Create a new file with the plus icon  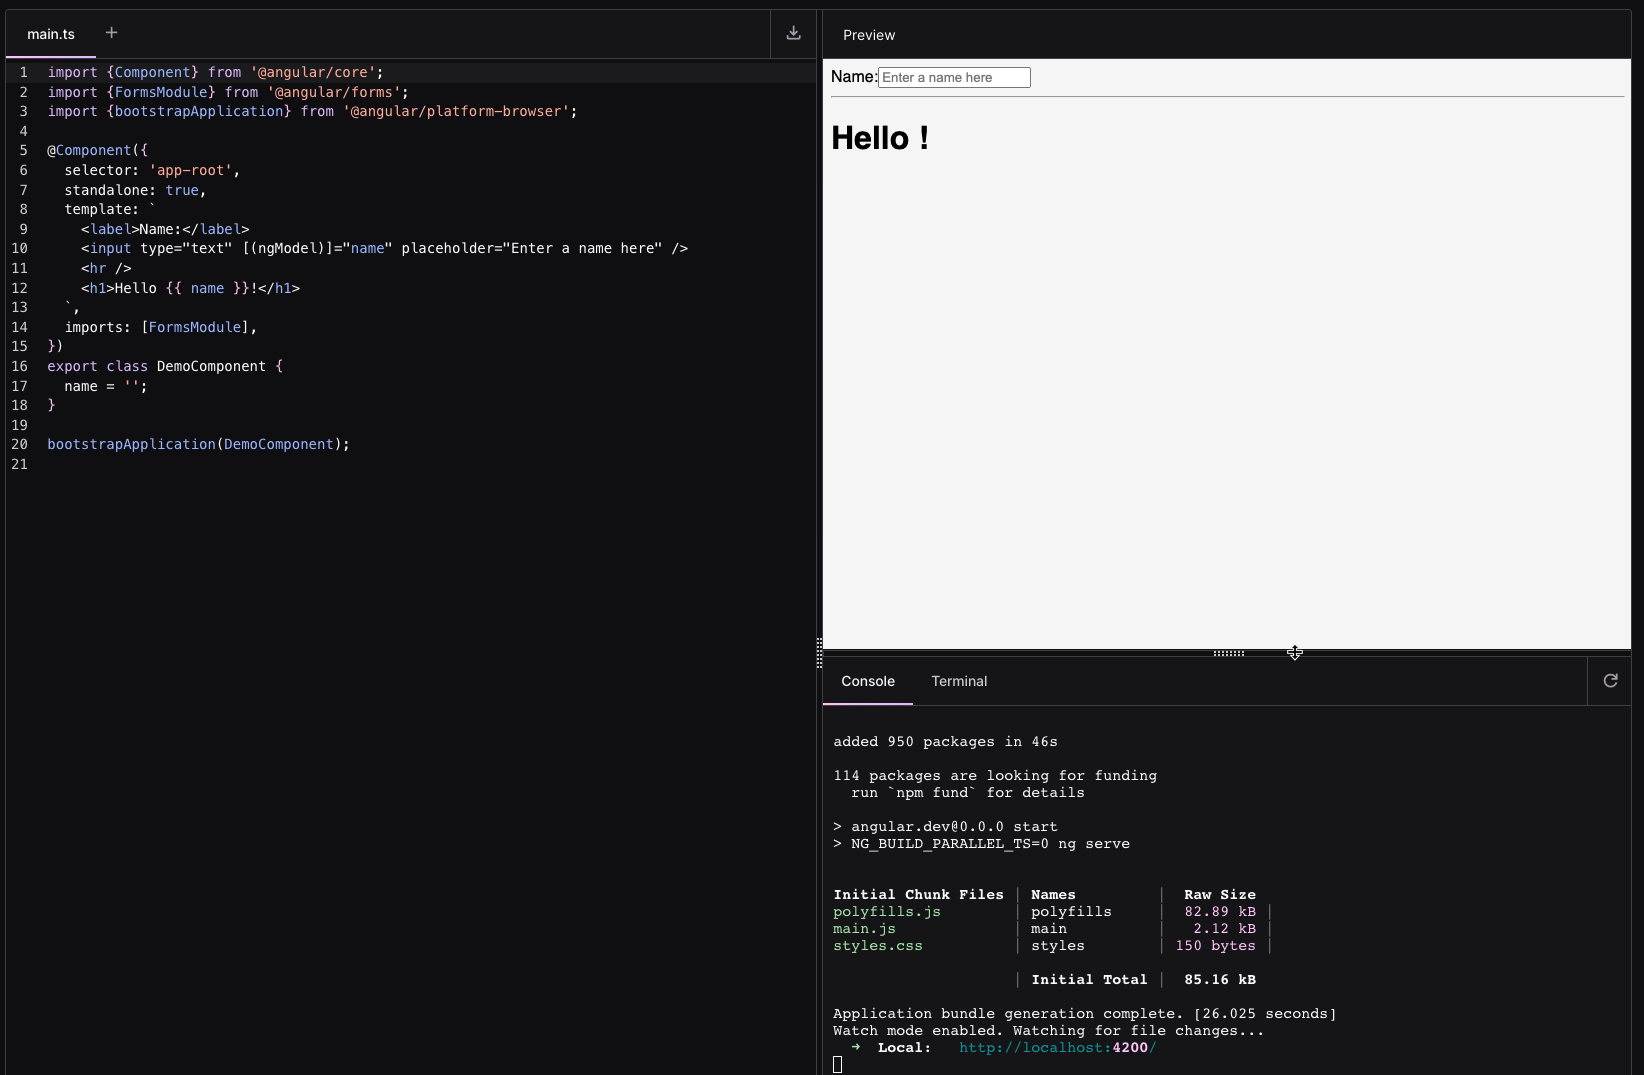(111, 32)
